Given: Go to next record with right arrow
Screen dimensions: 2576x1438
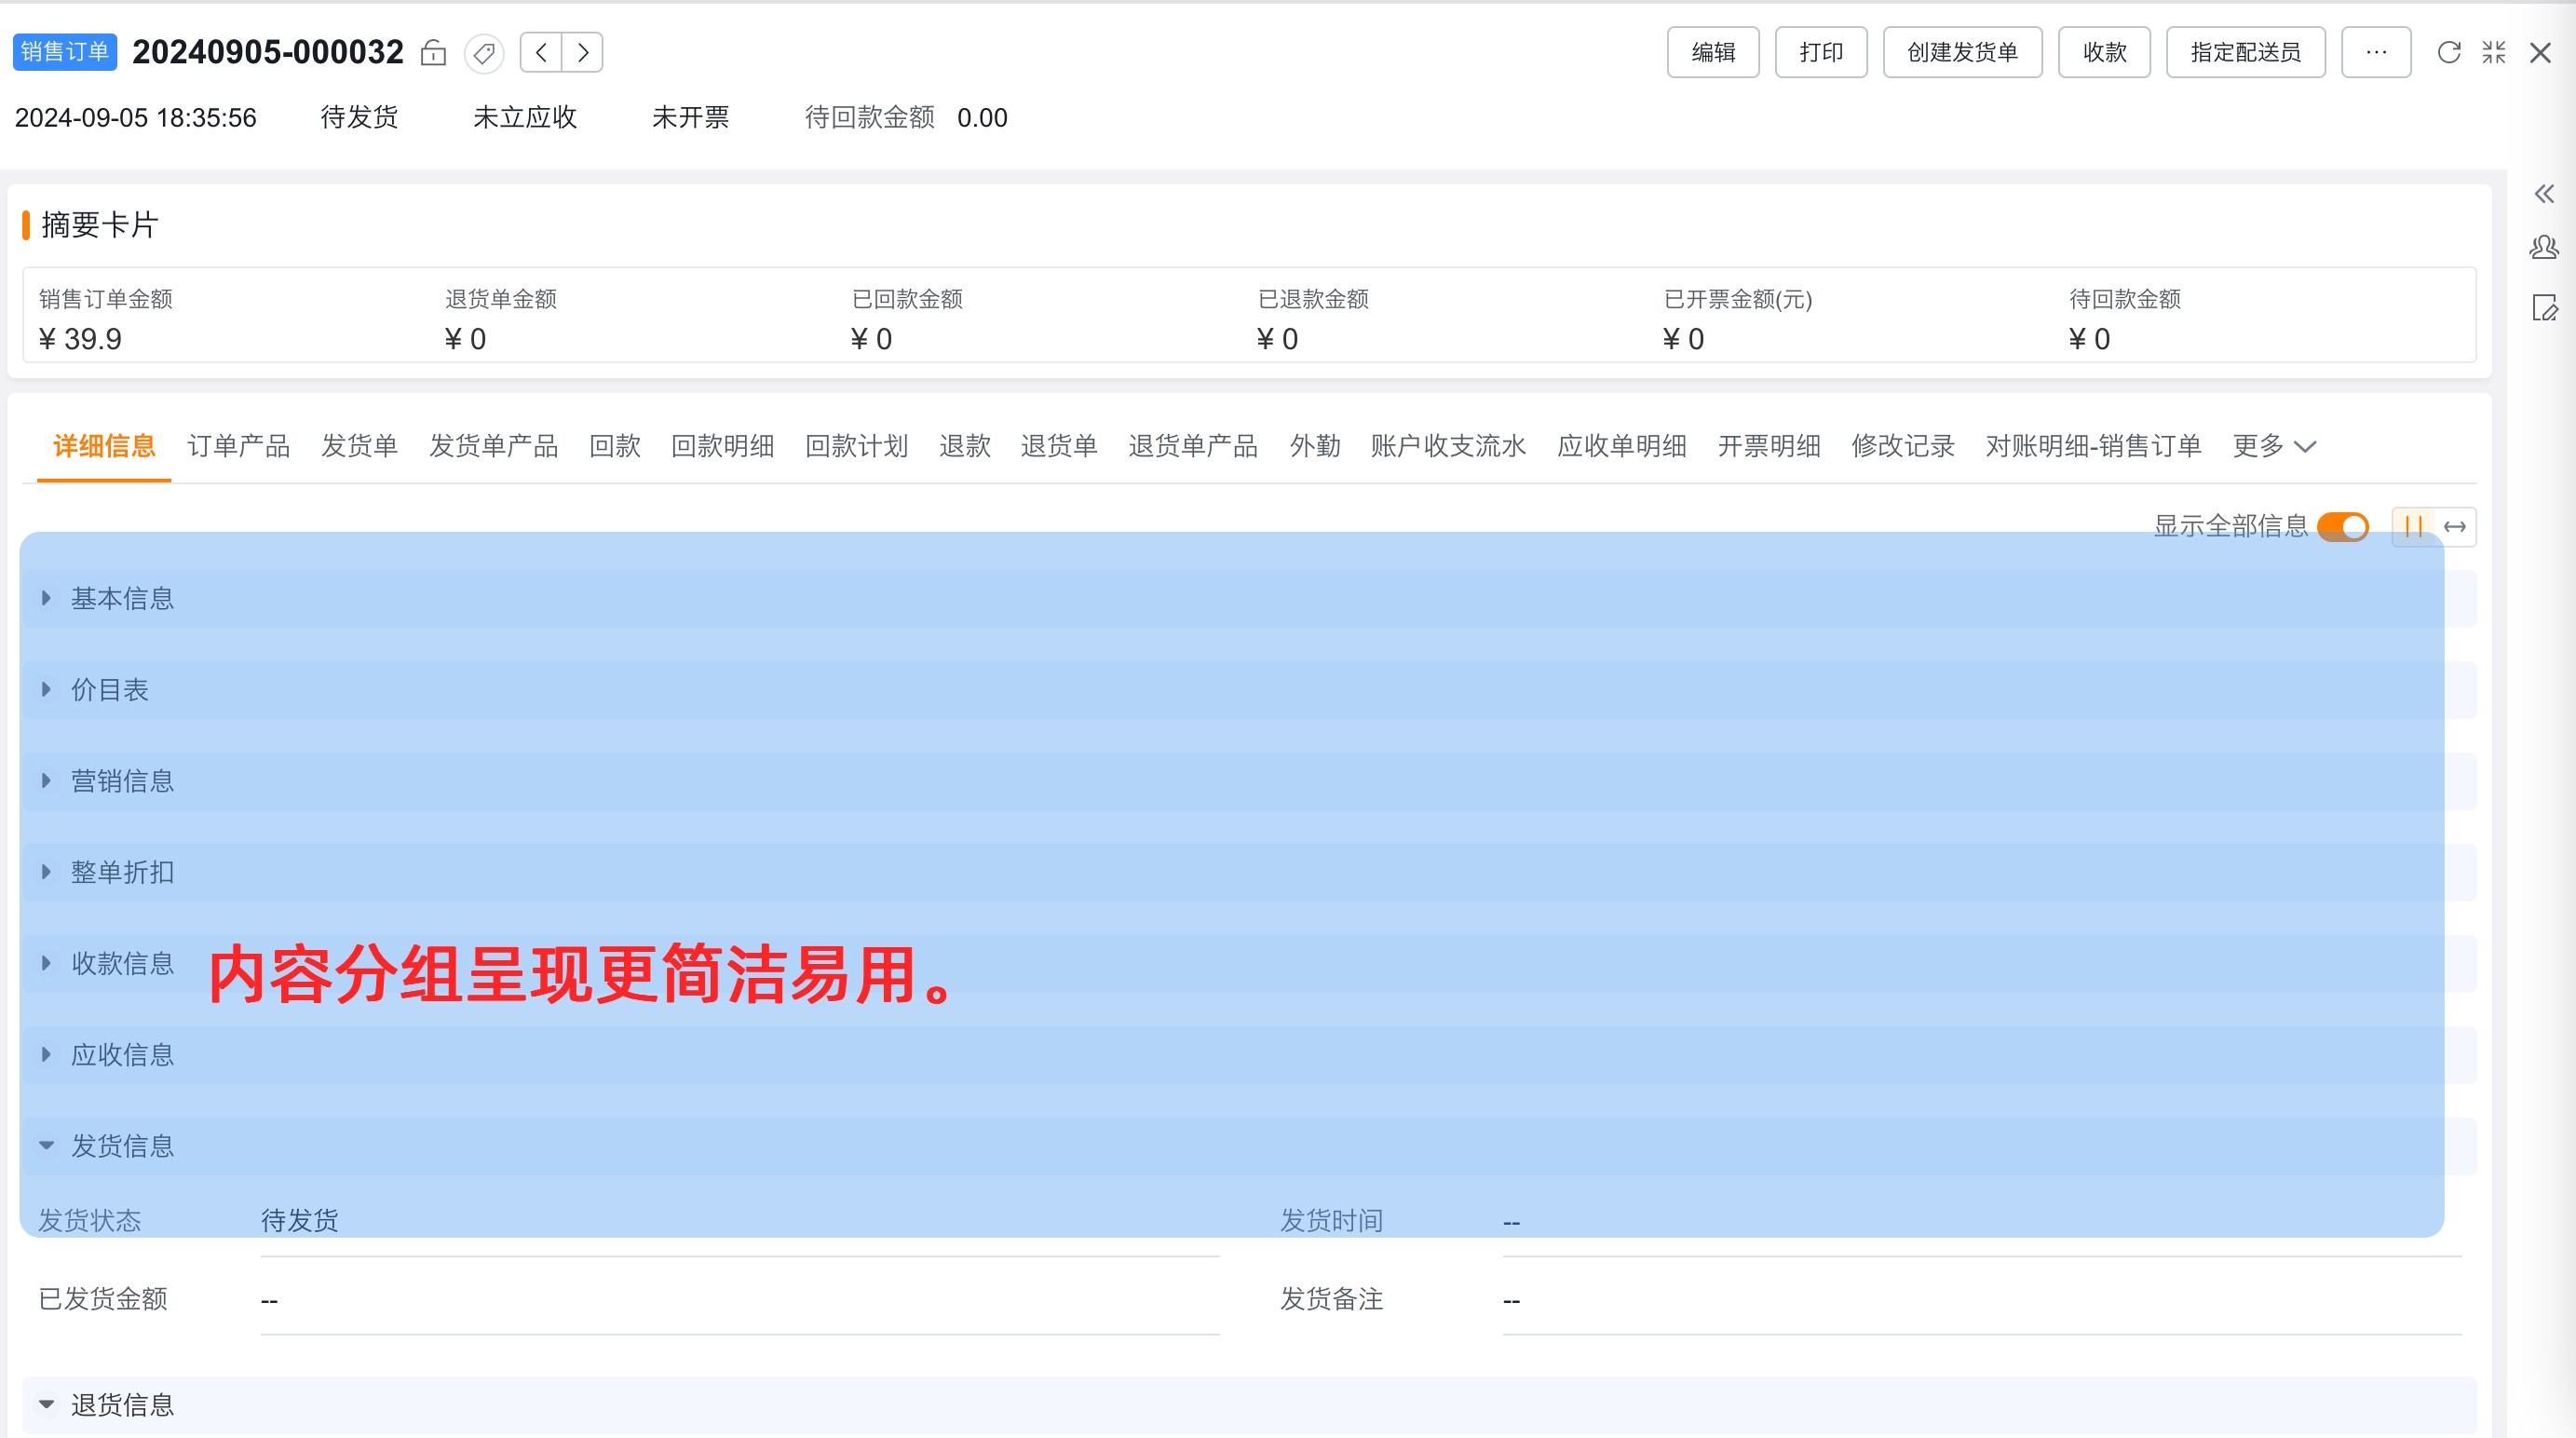Looking at the screenshot, I should (x=582, y=52).
